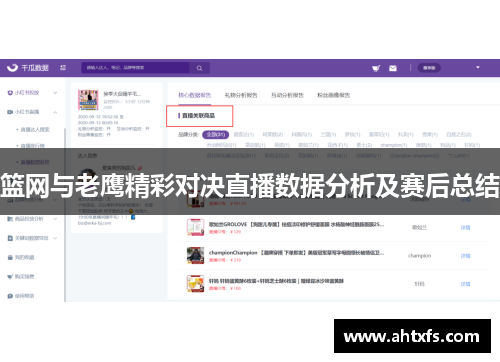Click the champion brand cell in table
The height and width of the screenshot is (362, 500).
click(419, 256)
